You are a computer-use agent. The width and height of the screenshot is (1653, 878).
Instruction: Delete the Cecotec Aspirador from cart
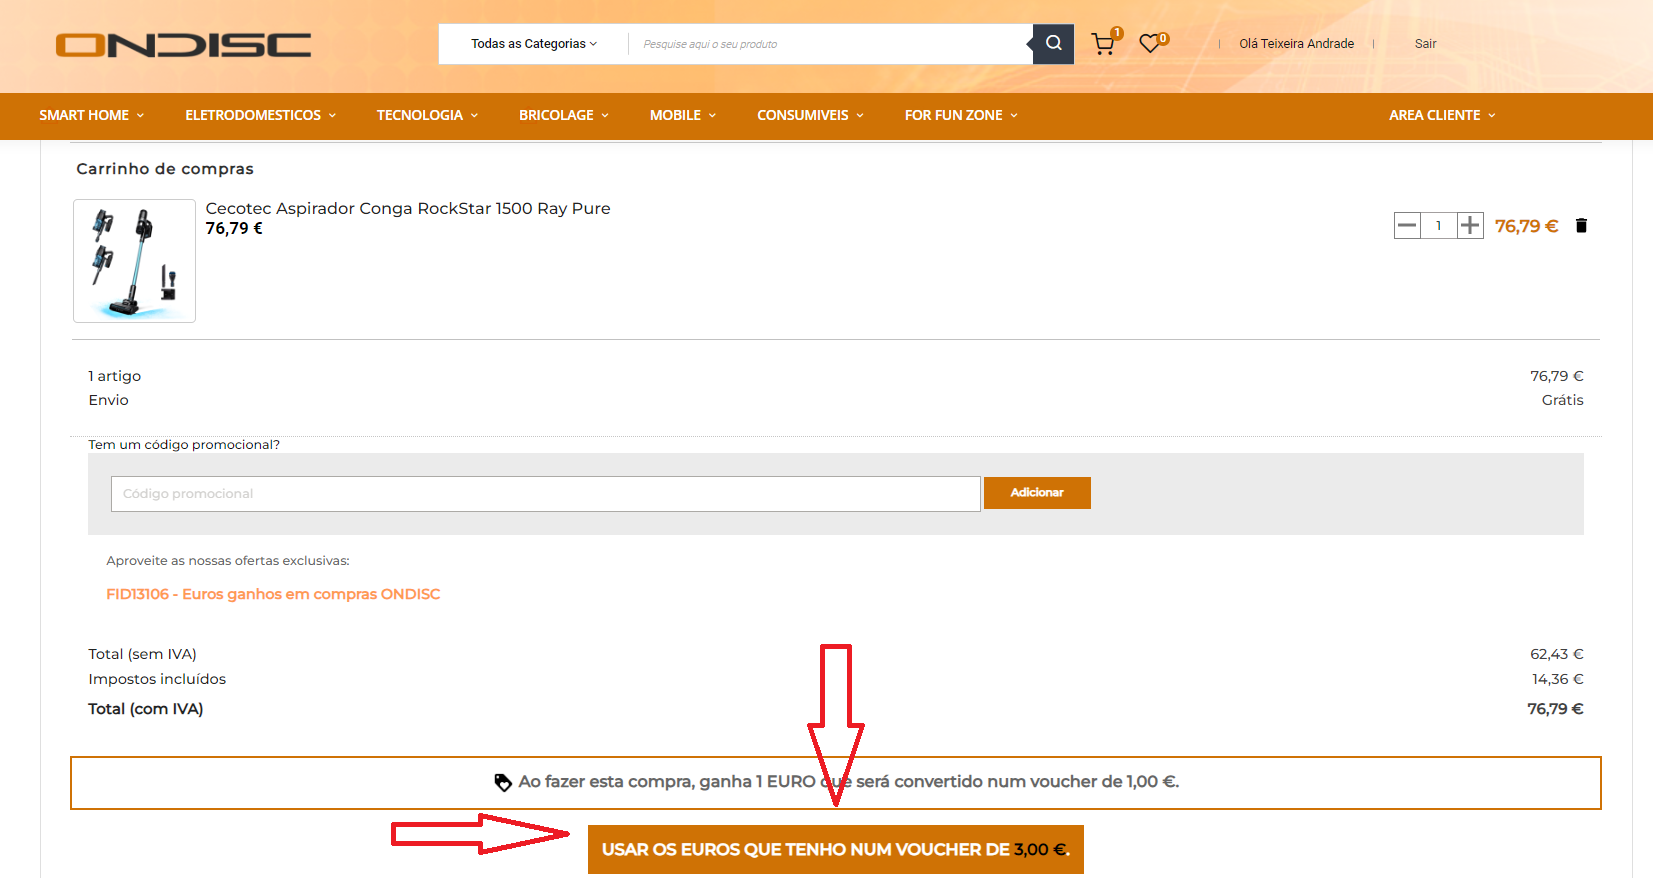pyautogui.click(x=1581, y=226)
